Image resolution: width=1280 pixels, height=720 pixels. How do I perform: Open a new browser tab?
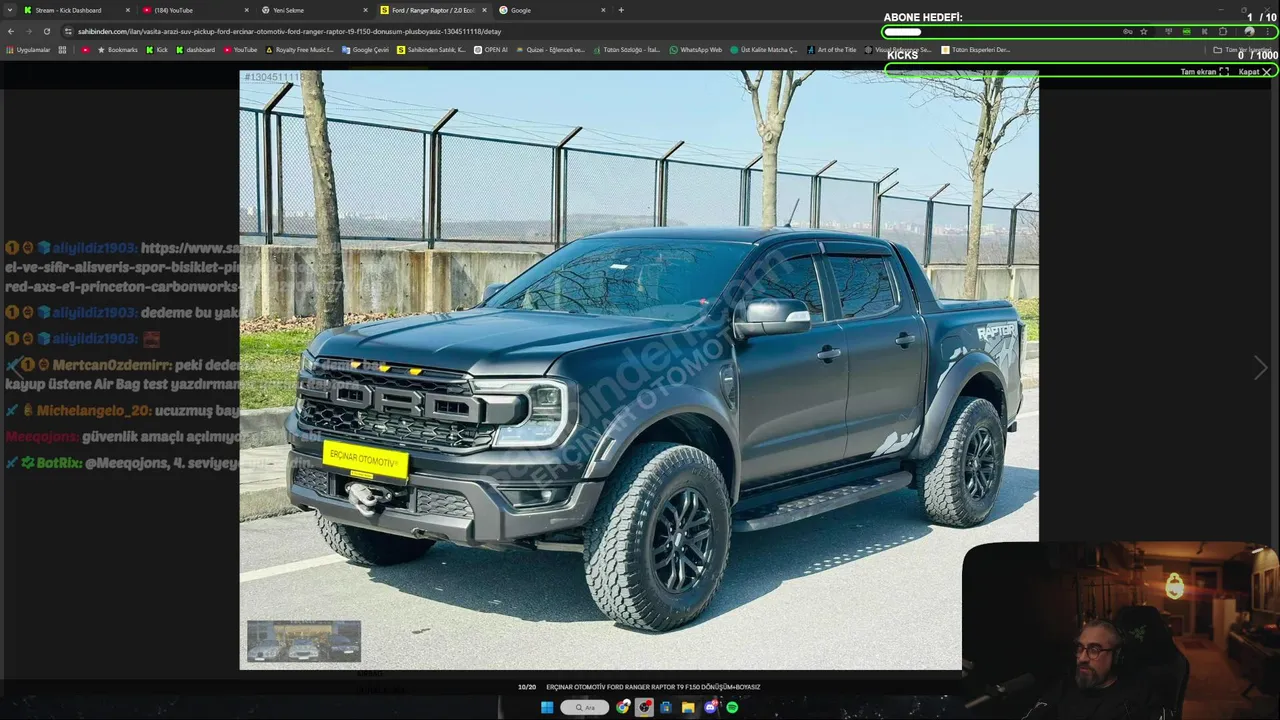coord(621,10)
